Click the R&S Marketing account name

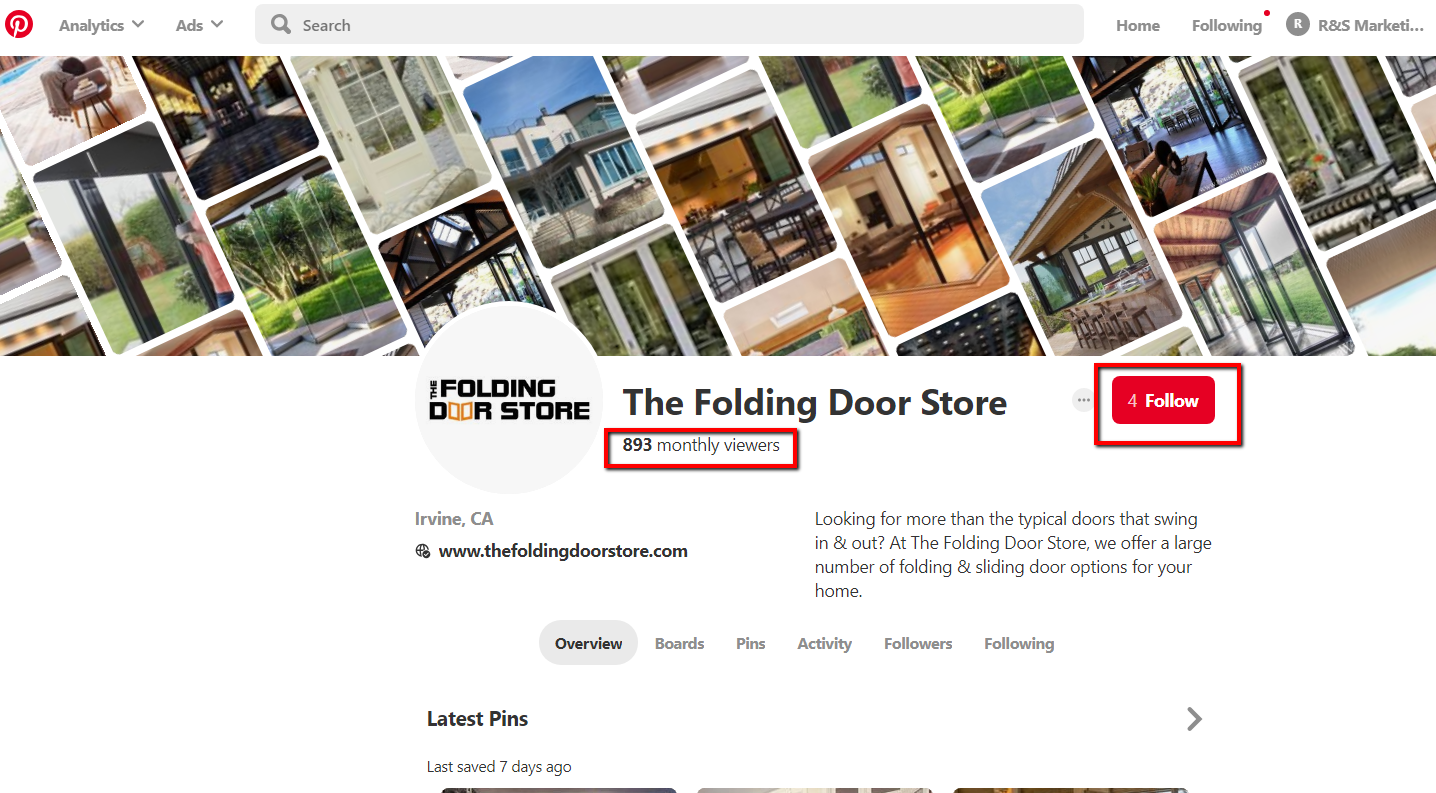(1370, 25)
